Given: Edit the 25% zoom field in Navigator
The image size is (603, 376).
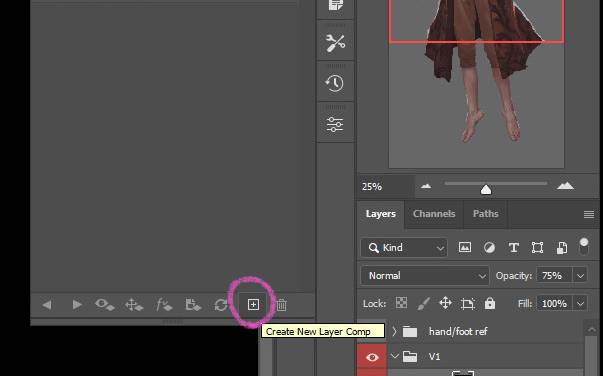Looking at the screenshot, I should 386,187.
